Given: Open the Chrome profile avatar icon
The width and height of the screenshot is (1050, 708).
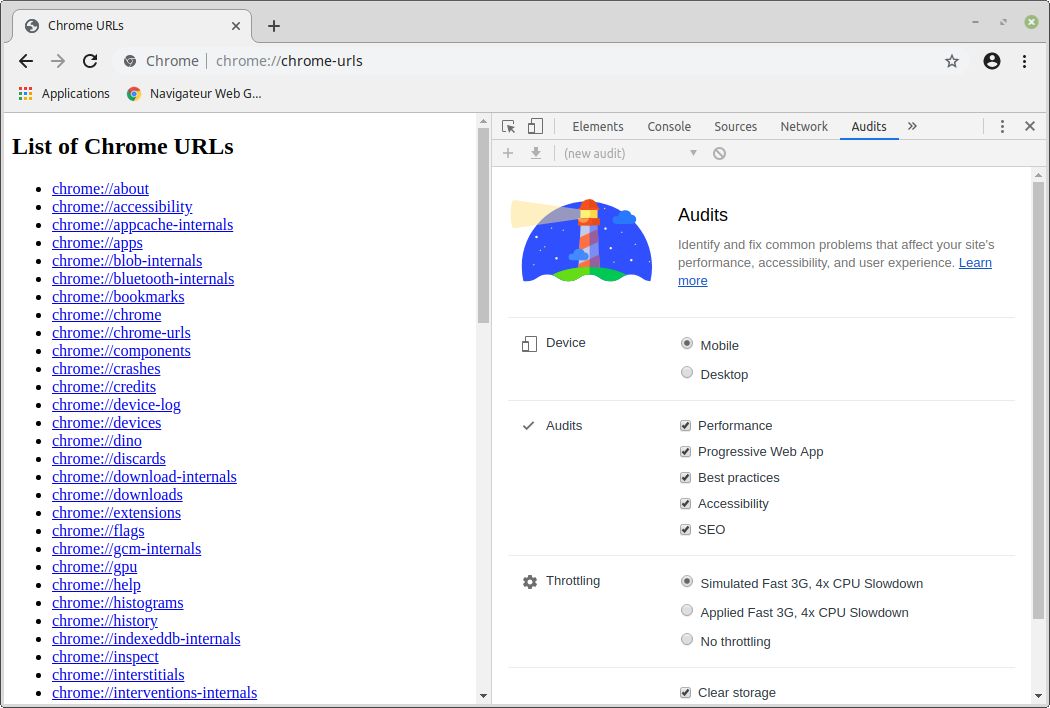Looking at the screenshot, I should coord(992,61).
